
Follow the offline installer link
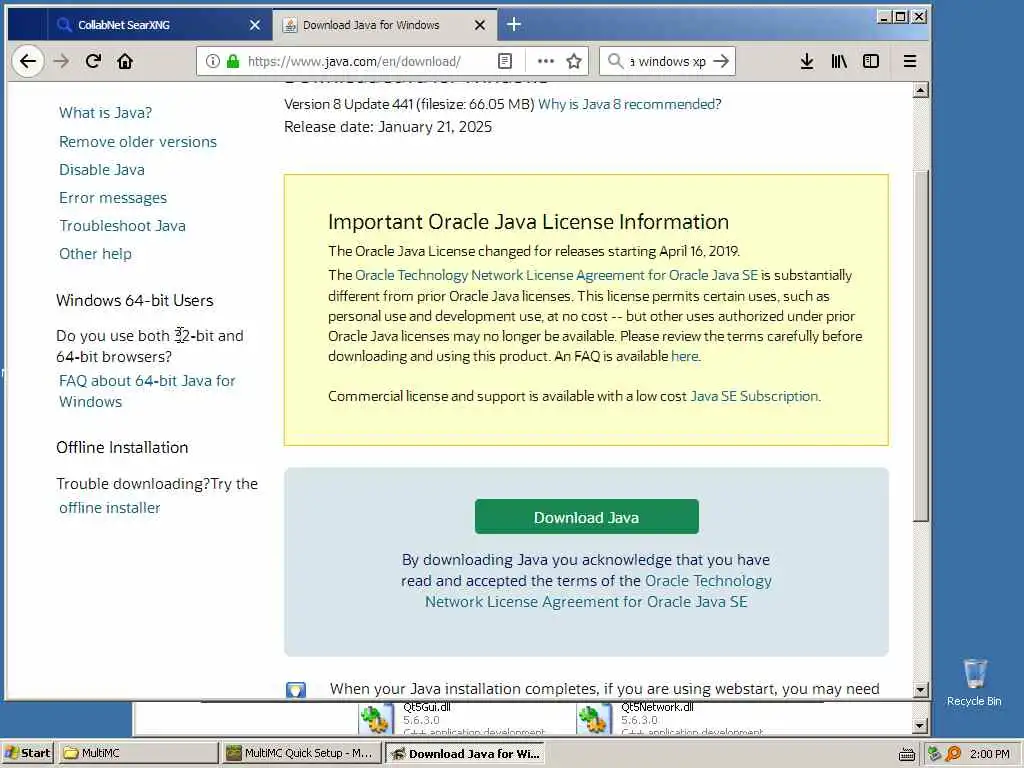(x=110, y=508)
